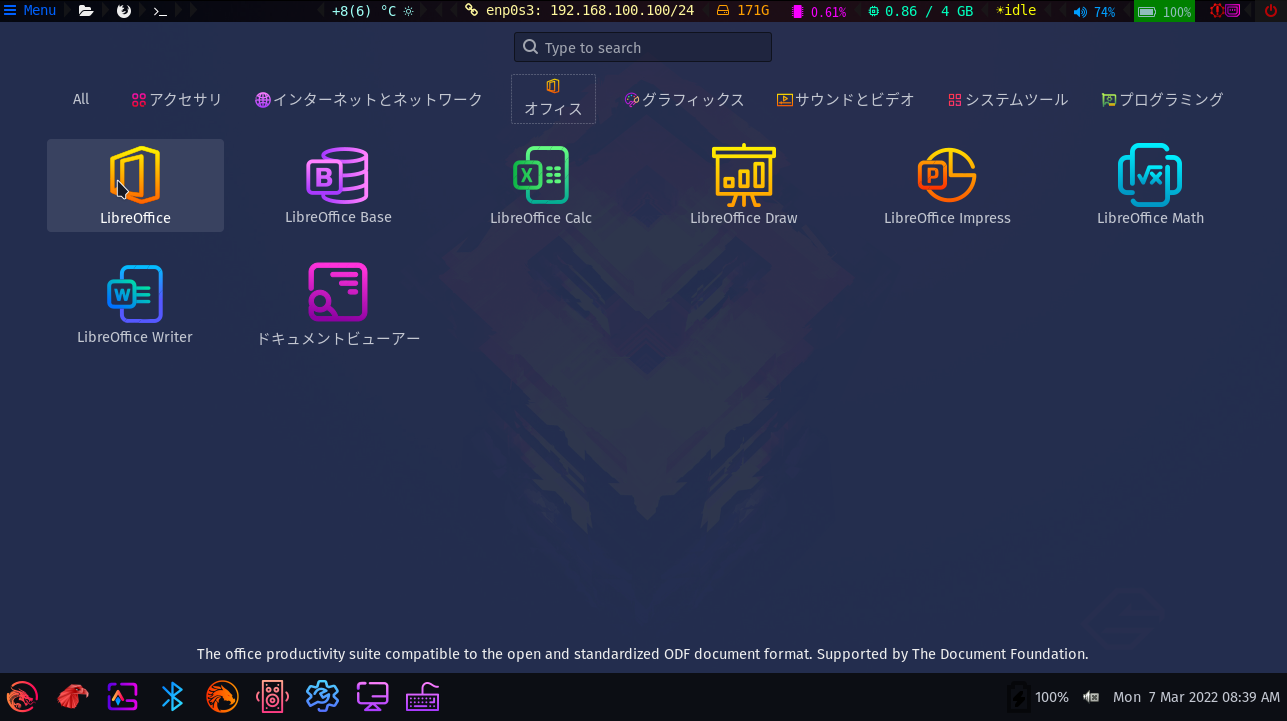Open the speaker audio icon in dock
1287x721 pixels.
click(x=272, y=696)
